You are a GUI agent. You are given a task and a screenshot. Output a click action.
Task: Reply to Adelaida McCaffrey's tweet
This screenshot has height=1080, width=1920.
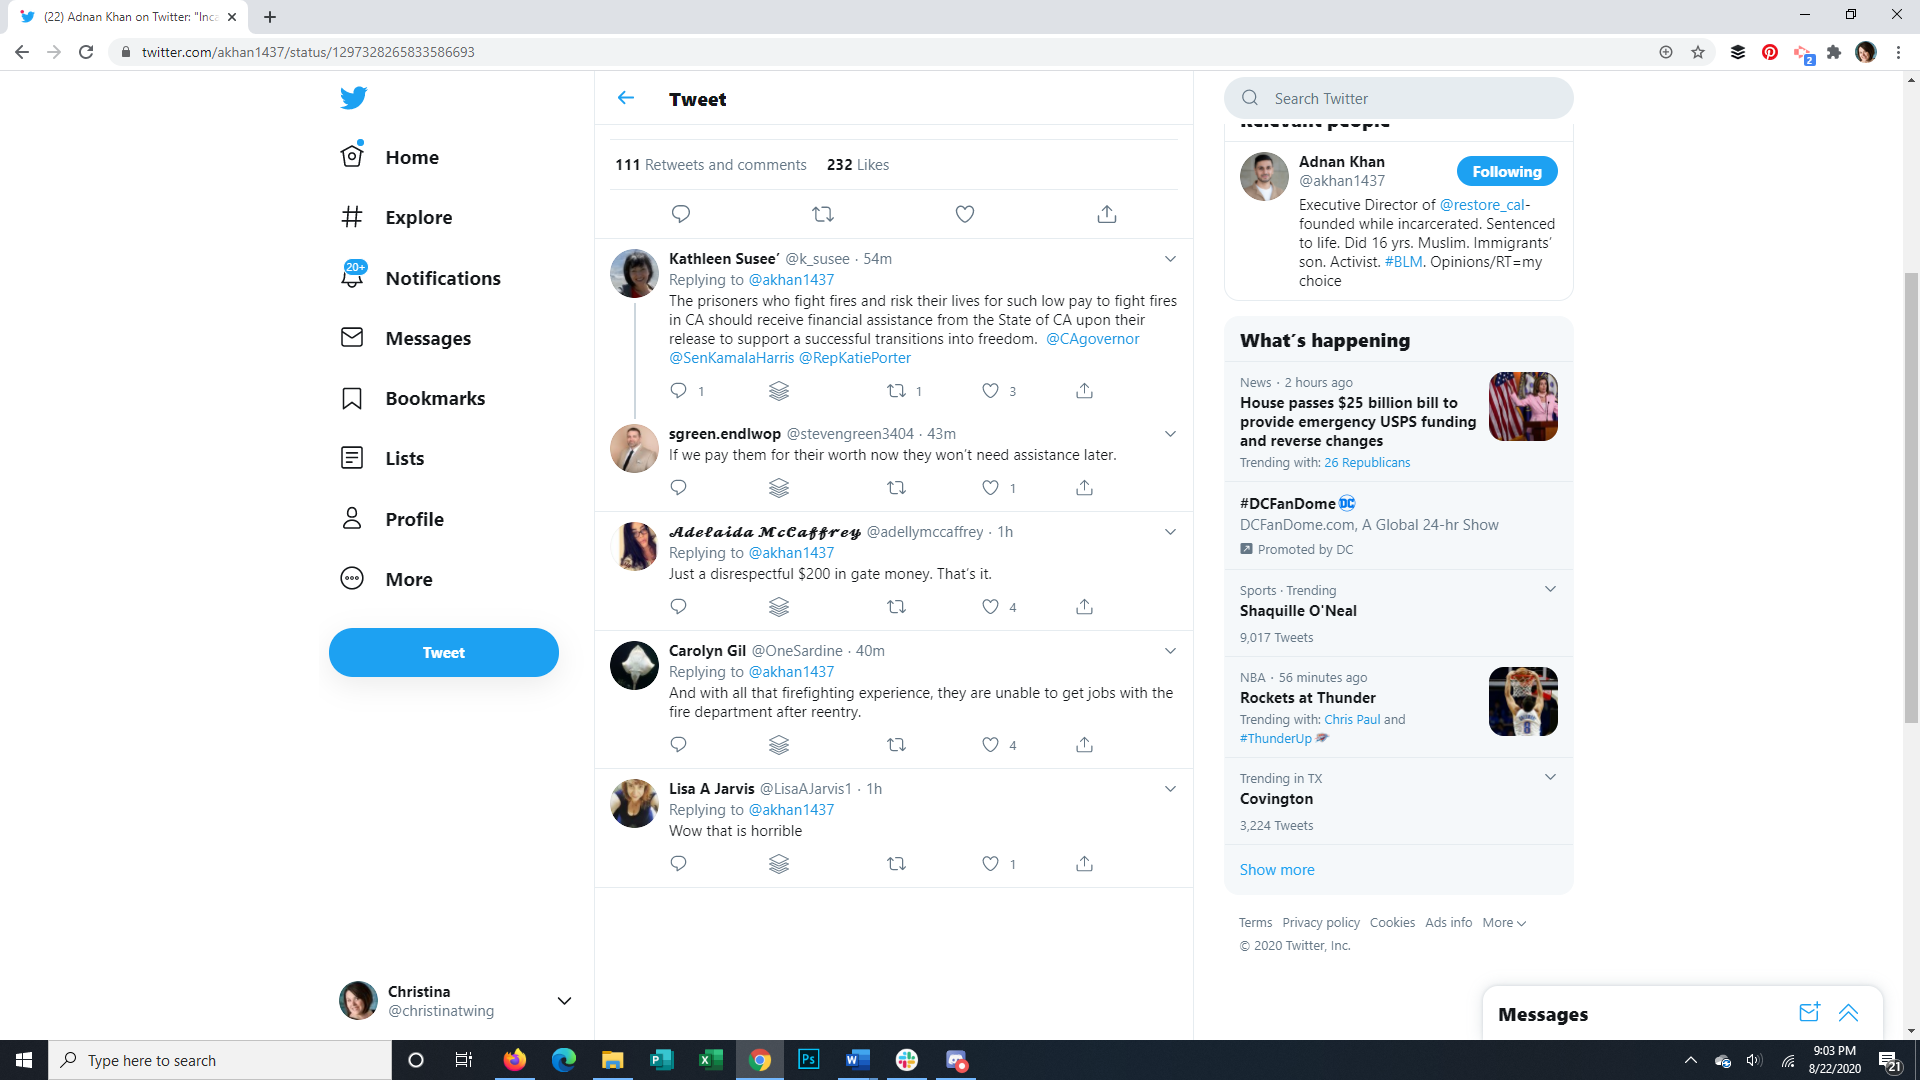point(678,607)
